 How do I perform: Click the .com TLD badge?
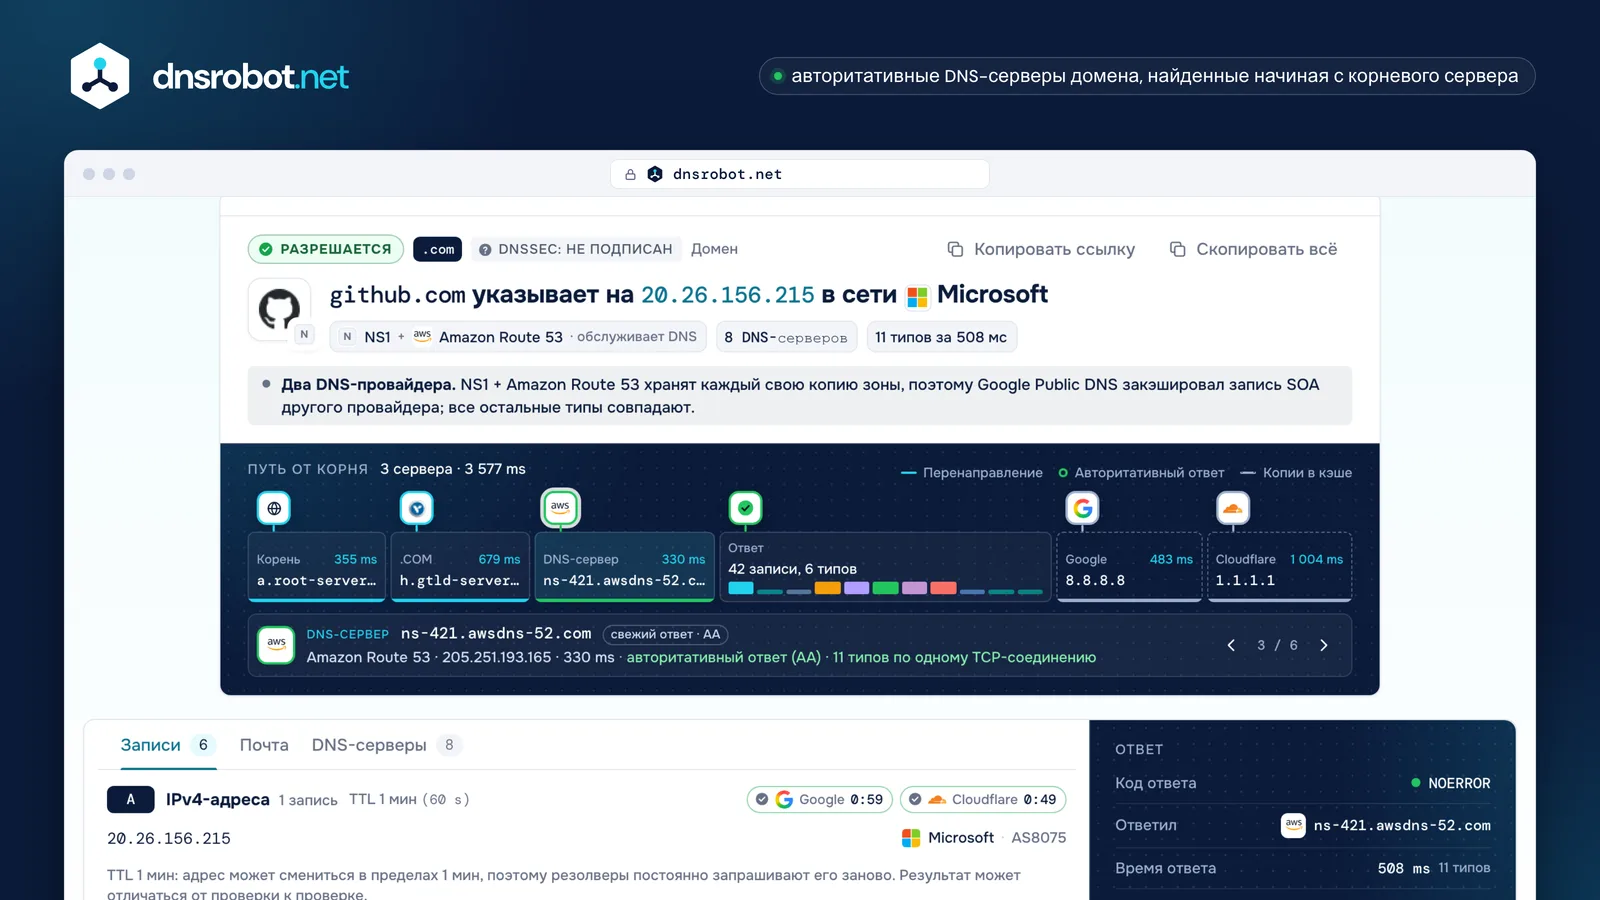click(x=437, y=249)
